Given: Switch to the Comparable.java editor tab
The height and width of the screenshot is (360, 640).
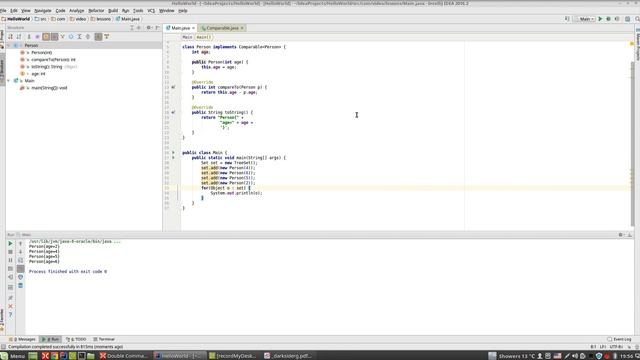Looking at the screenshot, I should click(x=222, y=28).
